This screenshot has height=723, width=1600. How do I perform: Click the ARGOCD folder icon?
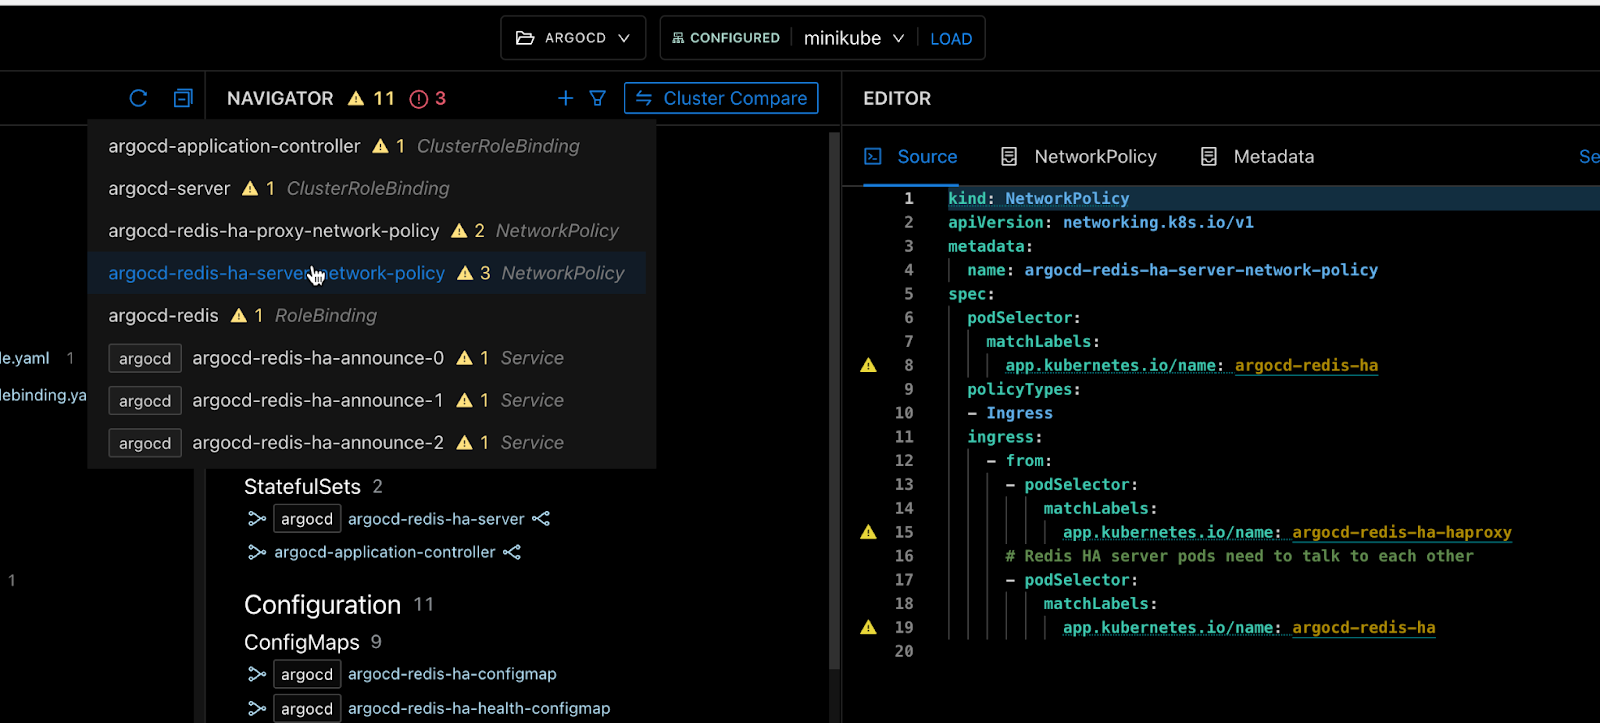point(525,38)
